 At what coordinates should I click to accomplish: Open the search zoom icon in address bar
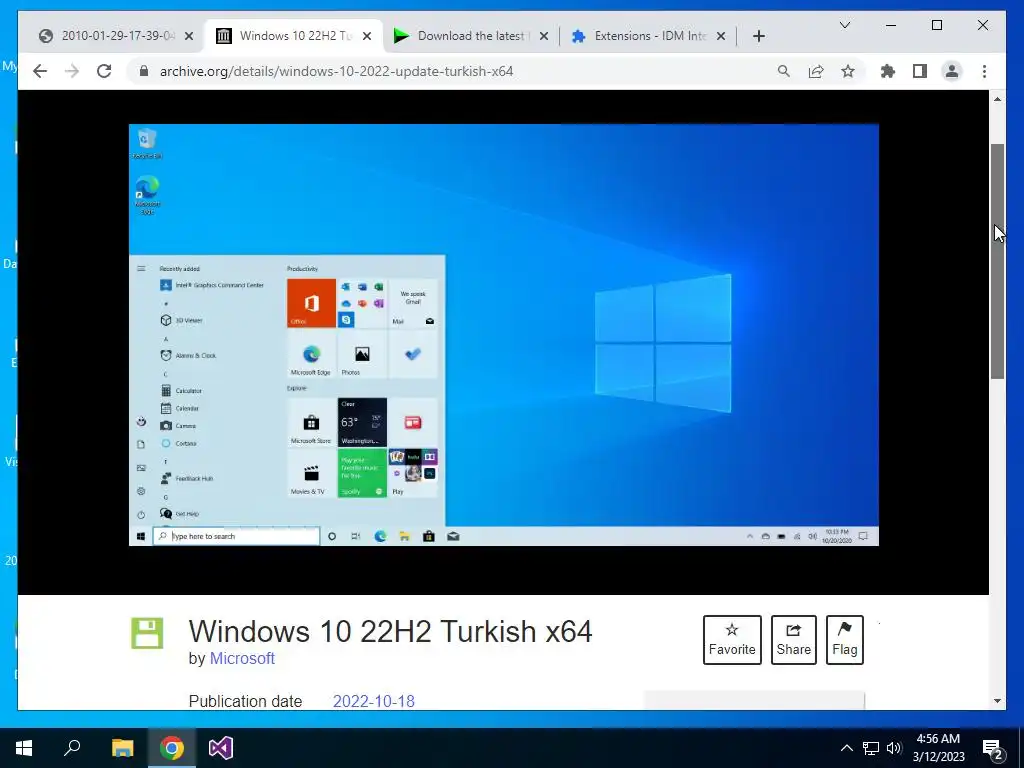pos(784,71)
